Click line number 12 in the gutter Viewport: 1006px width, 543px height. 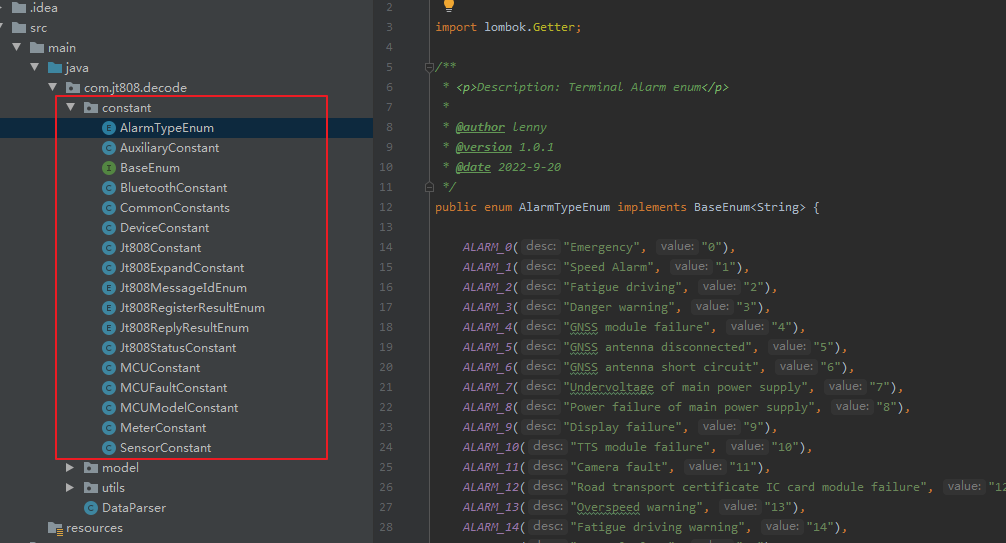click(x=386, y=207)
